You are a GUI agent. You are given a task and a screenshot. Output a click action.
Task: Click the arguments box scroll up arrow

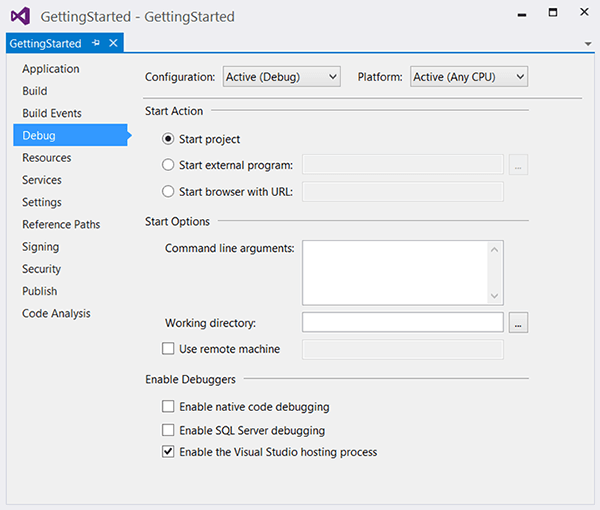tap(494, 250)
